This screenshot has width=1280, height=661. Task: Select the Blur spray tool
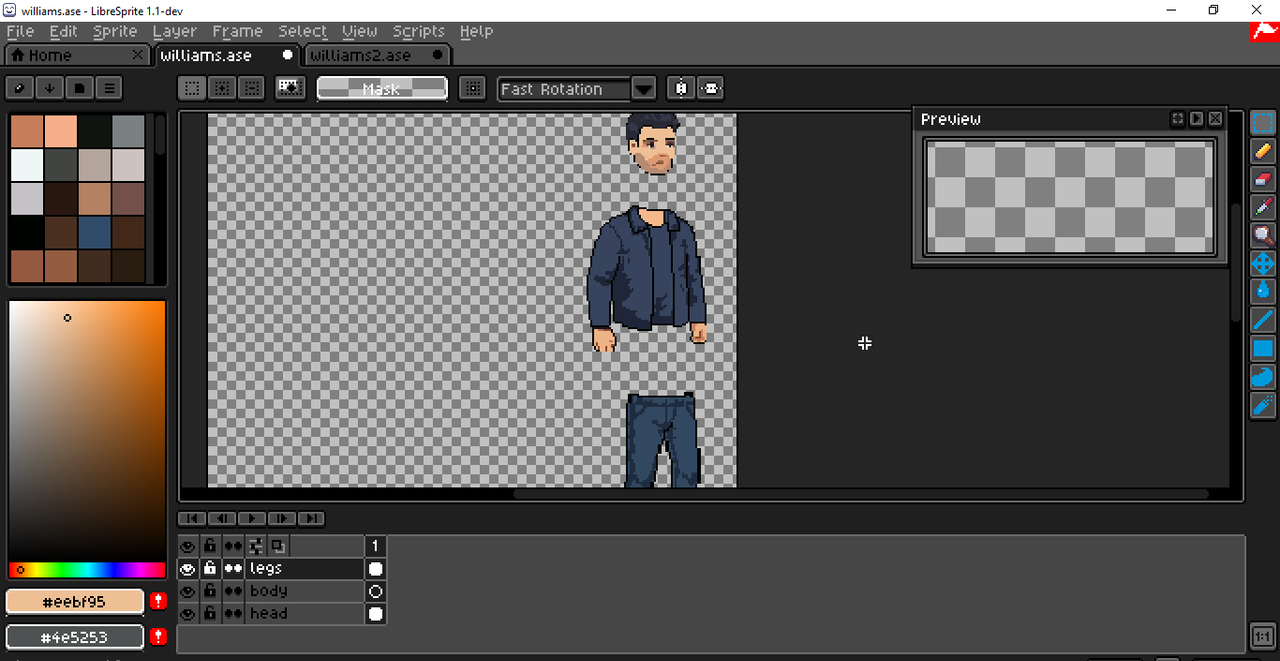click(x=1263, y=405)
